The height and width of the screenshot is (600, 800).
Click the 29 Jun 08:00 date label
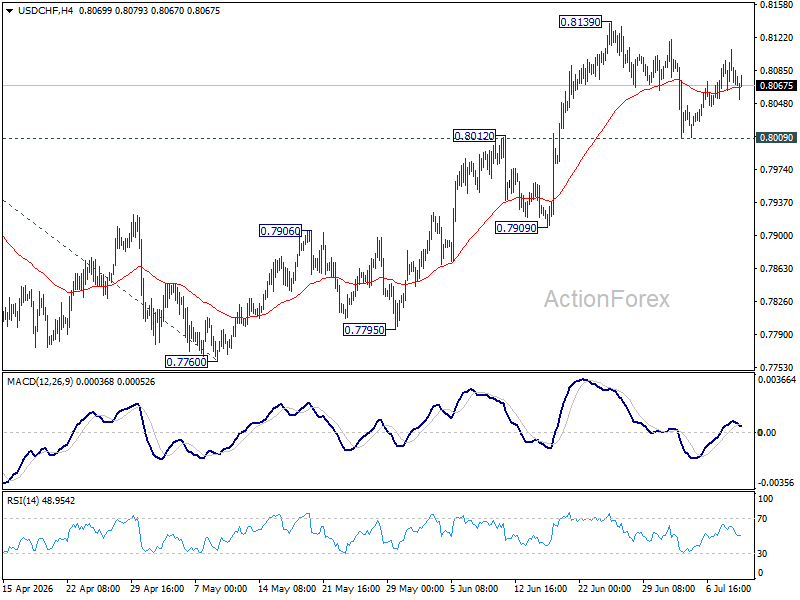(x=668, y=588)
